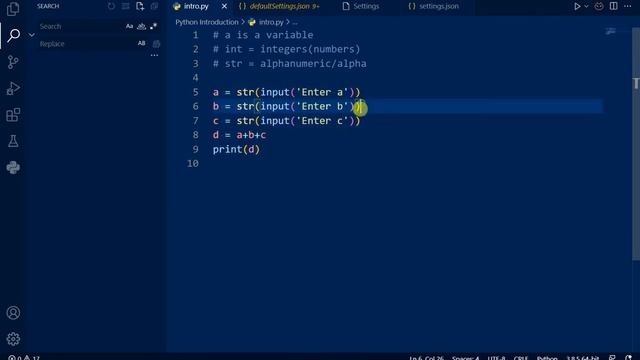Toggle Match Case in search box

129,26
